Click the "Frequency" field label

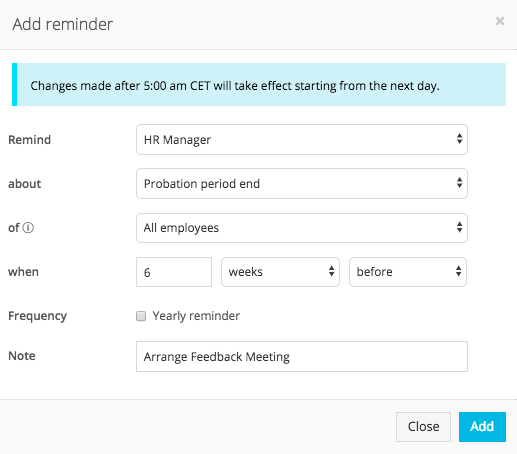click(37, 316)
